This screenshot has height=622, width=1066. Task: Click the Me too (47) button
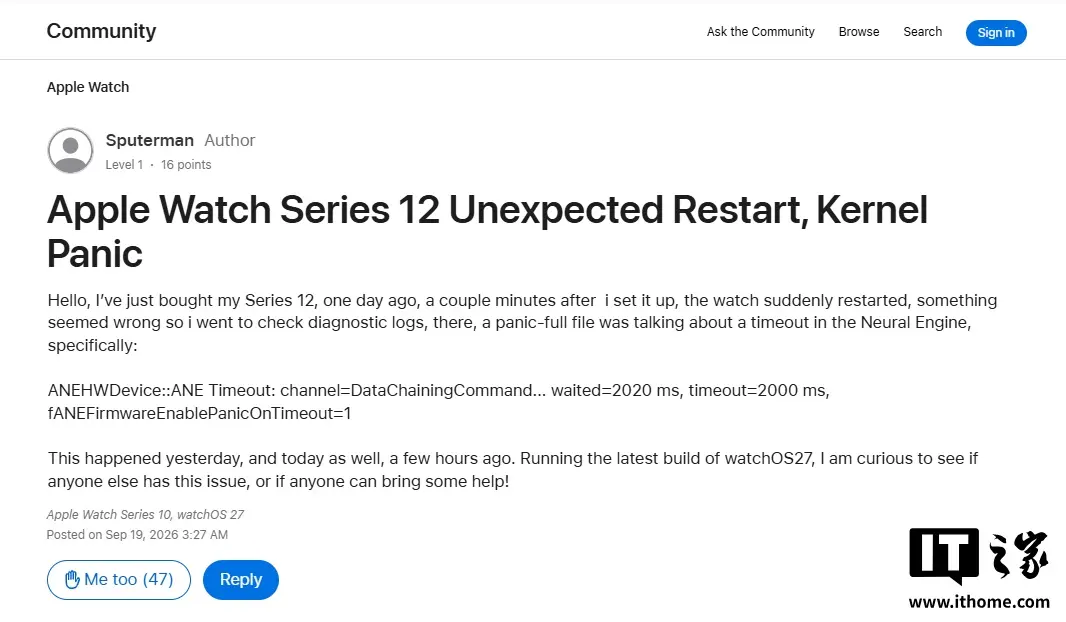pos(119,580)
